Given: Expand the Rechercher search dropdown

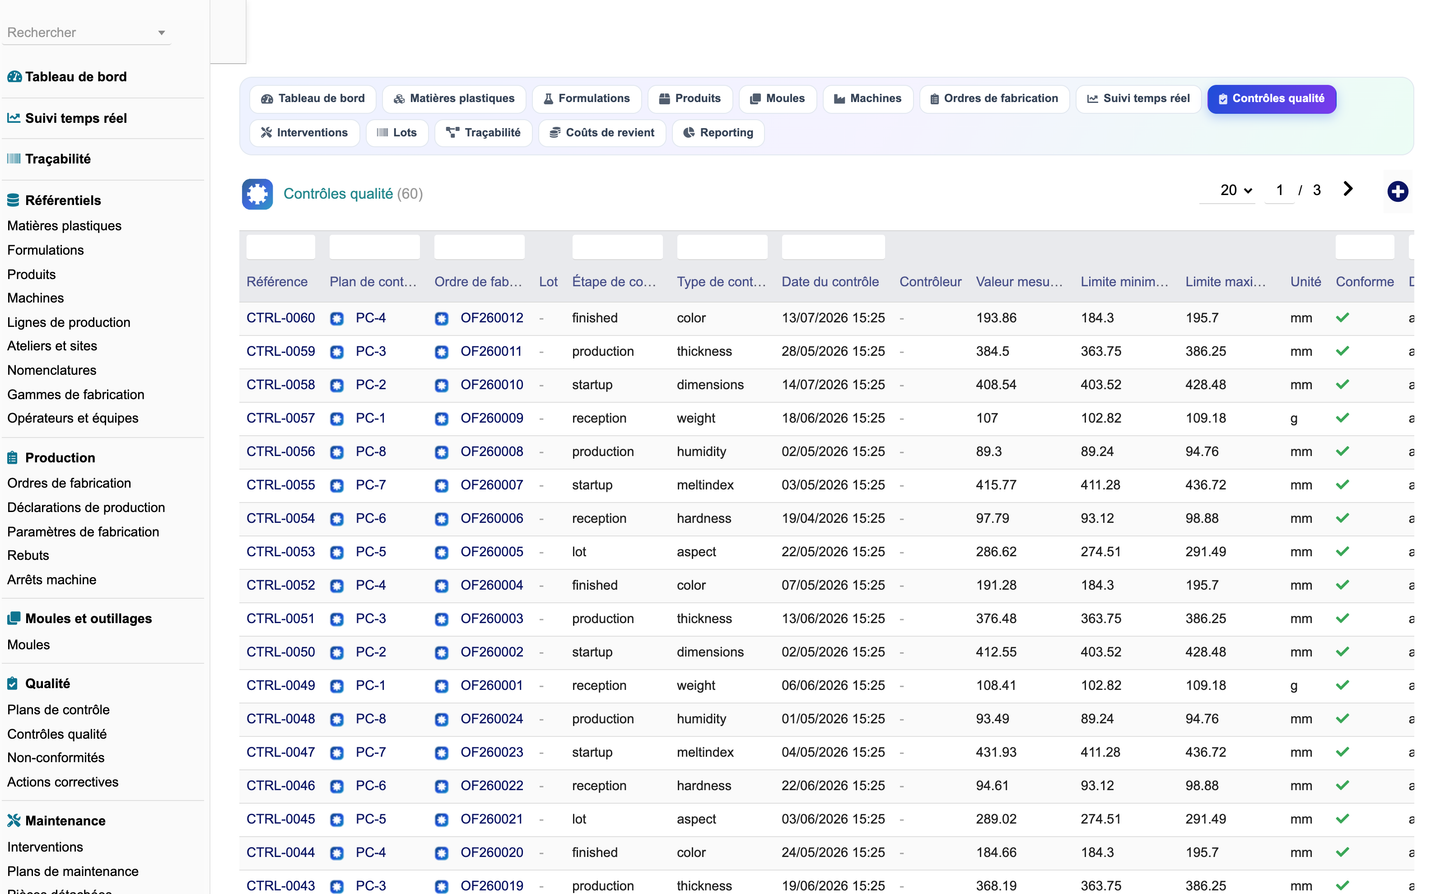Looking at the screenshot, I should (x=161, y=33).
